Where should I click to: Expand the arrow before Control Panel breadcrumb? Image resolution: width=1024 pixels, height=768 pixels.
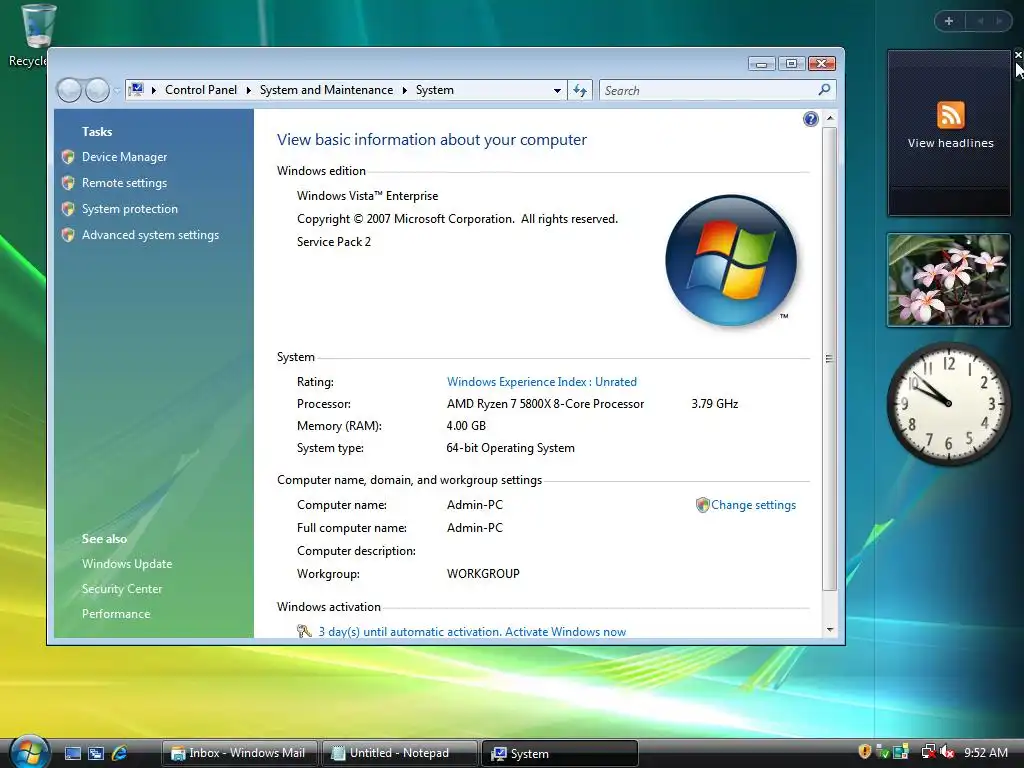[154, 90]
